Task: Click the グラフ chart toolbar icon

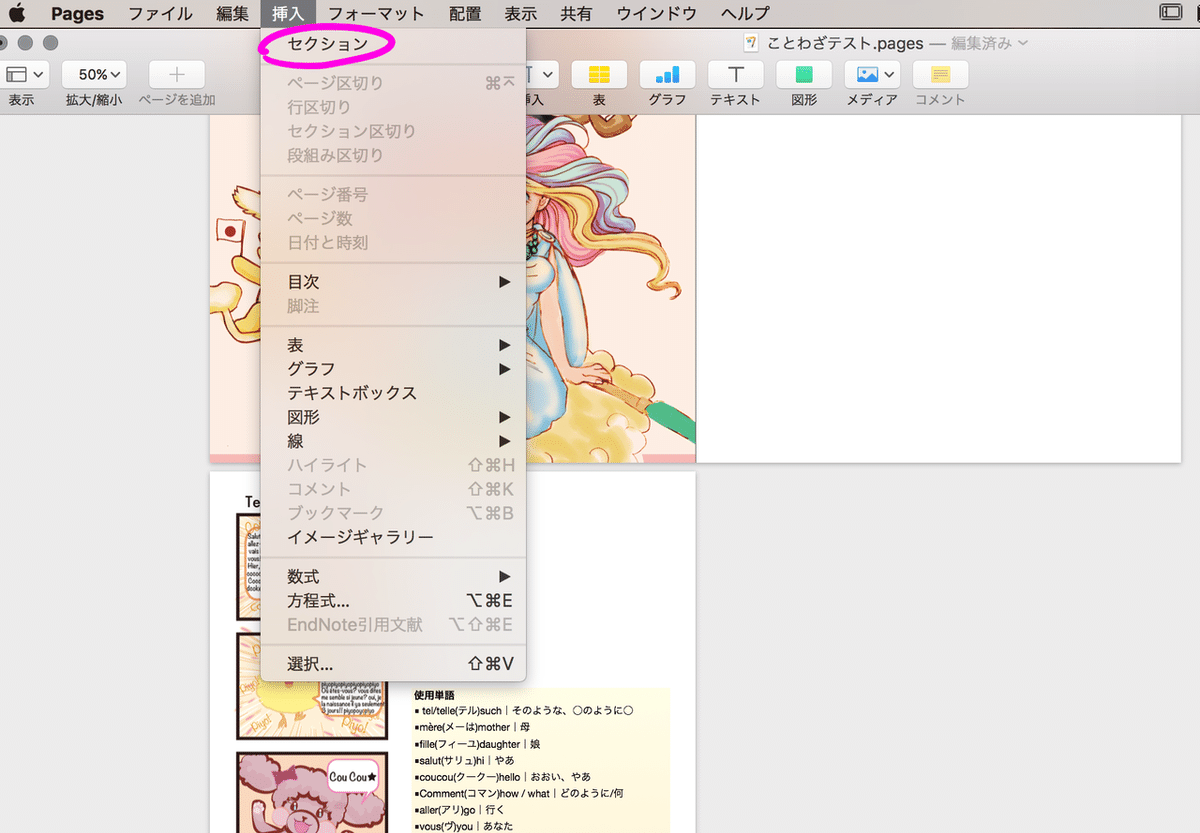Action: pyautogui.click(x=667, y=75)
